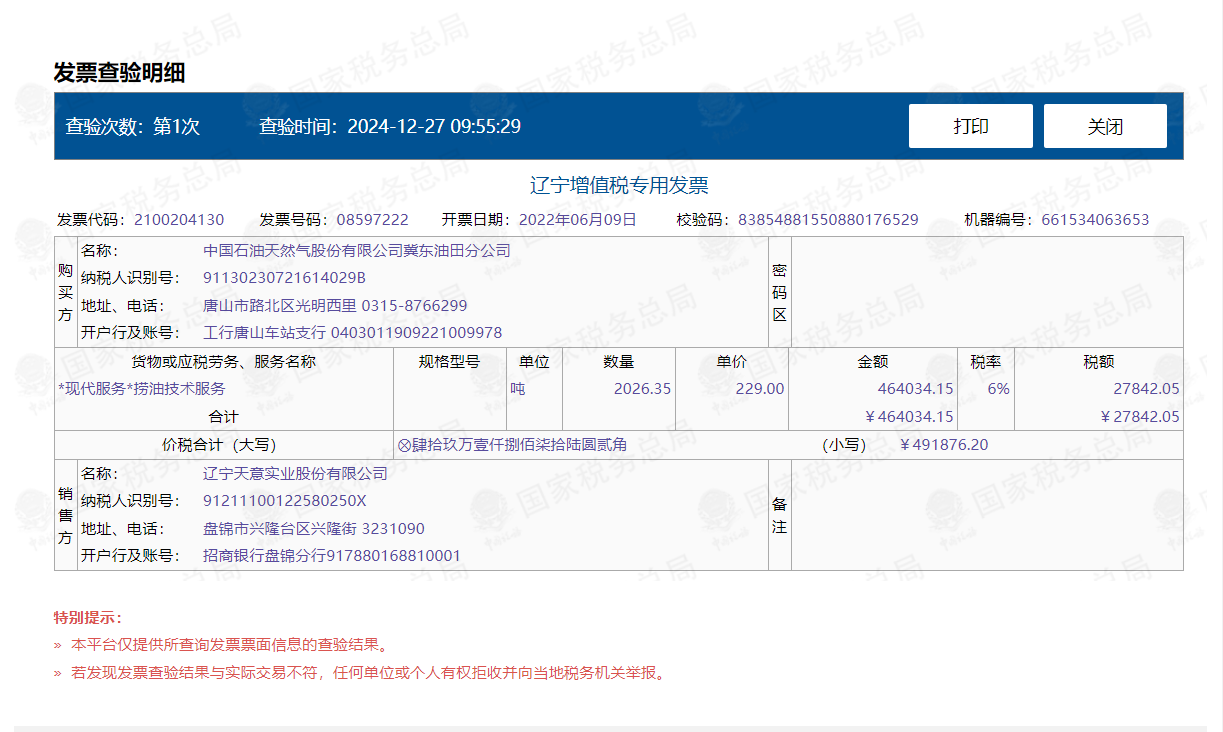The image size is (1223, 732).
Task: Click the quantity value 2026.35
Action: [x=642, y=389]
